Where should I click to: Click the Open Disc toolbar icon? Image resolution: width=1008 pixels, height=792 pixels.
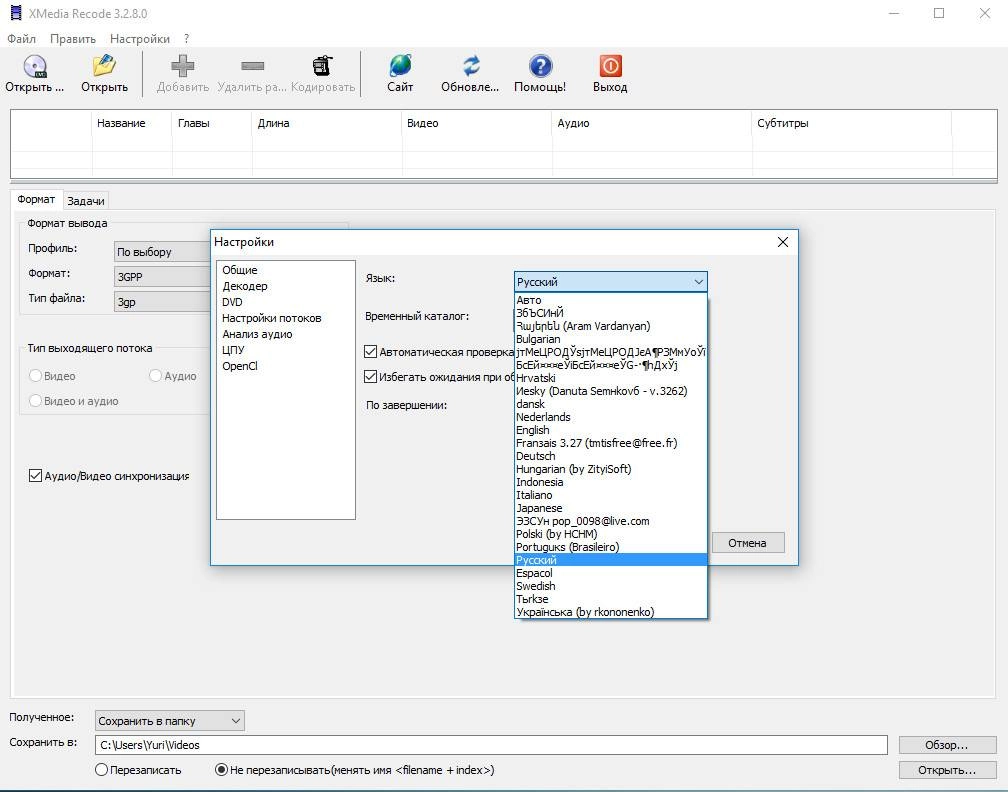[x=35, y=67]
